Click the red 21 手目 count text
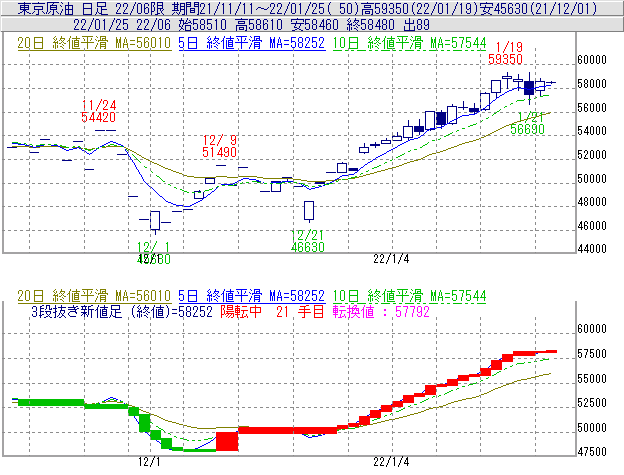The image size is (624, 475). [300, 311]
